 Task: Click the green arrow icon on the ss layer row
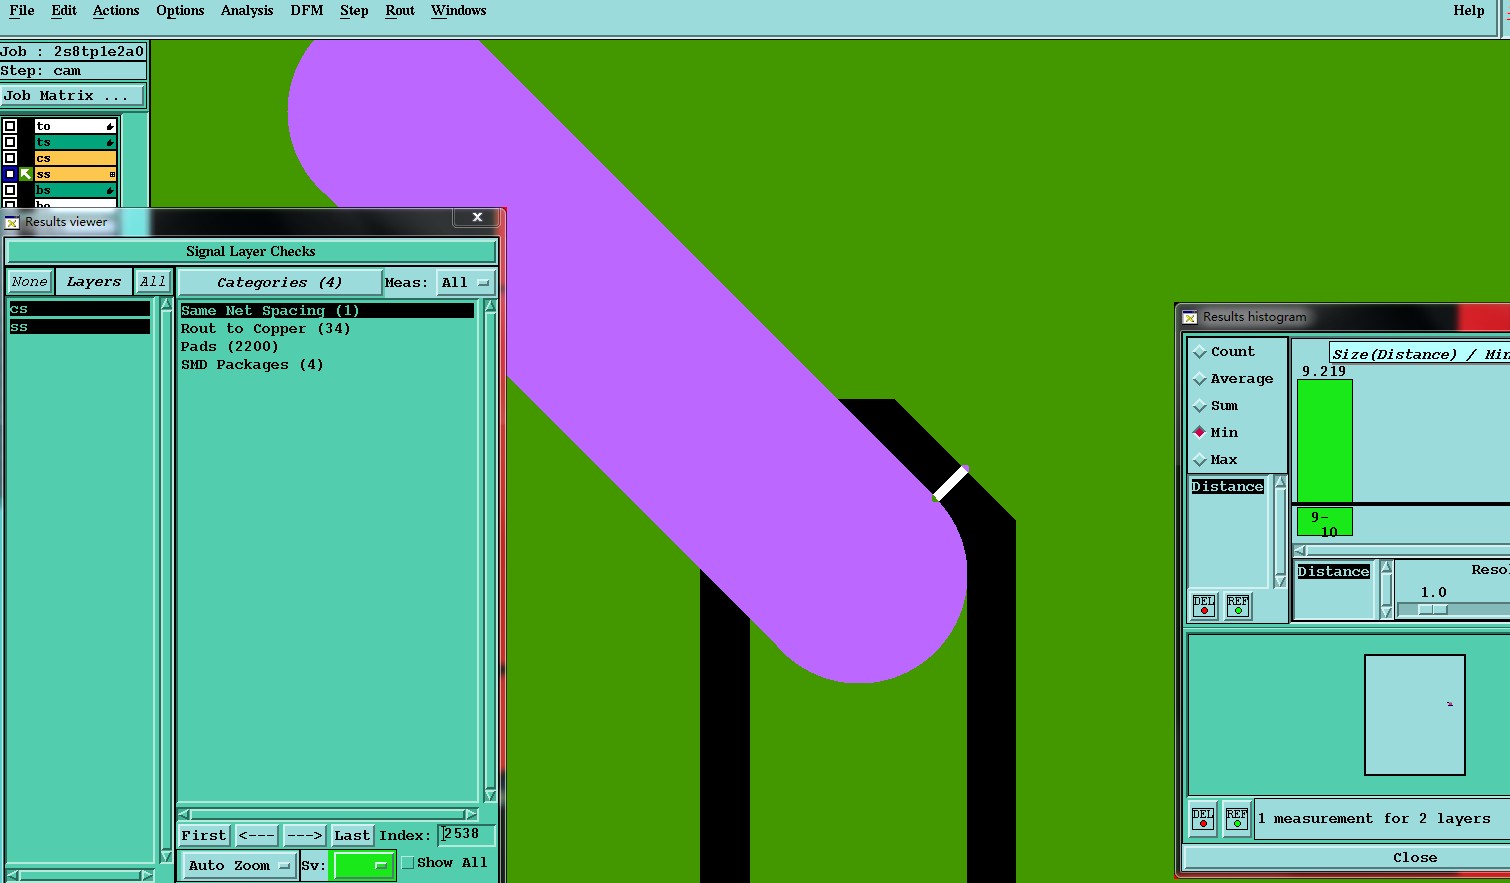(26, 174)
